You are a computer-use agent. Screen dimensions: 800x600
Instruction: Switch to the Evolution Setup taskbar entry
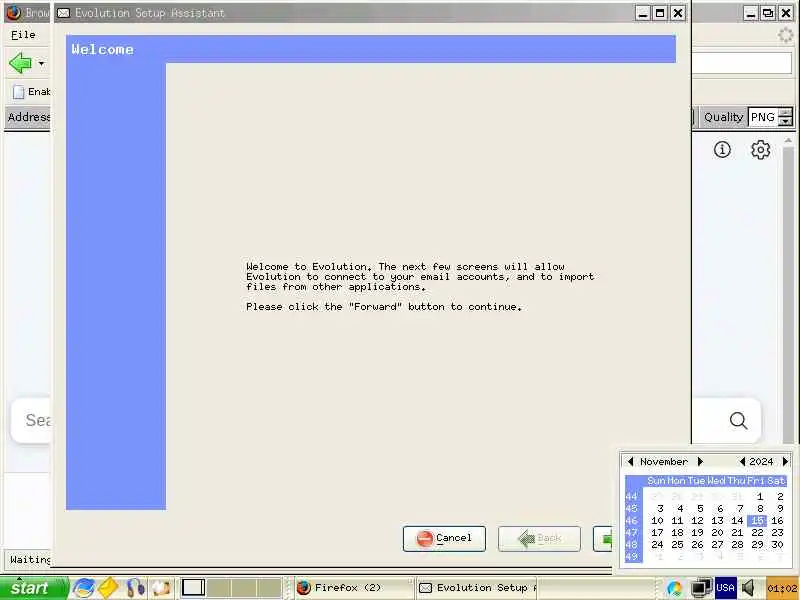pos(477,588)
